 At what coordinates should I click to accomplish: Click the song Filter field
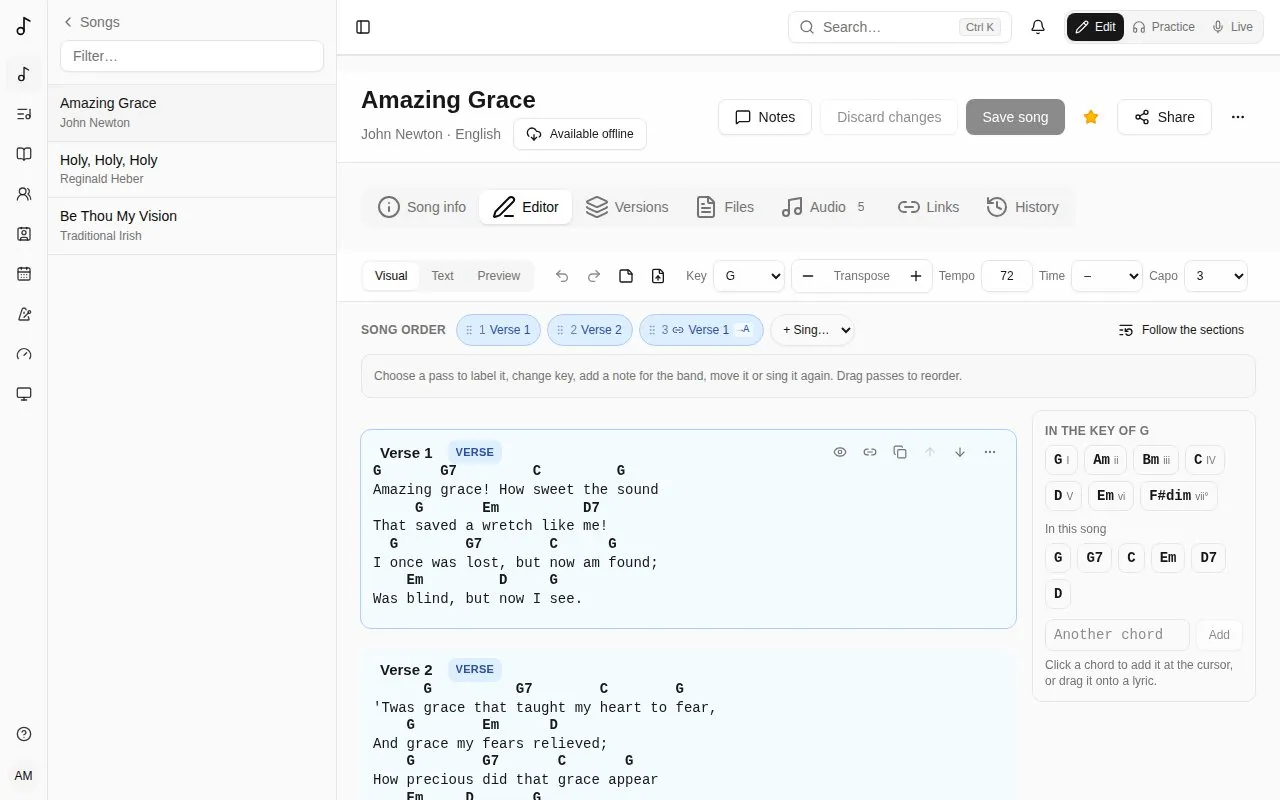pyautogui.click(x=192, y=56)
